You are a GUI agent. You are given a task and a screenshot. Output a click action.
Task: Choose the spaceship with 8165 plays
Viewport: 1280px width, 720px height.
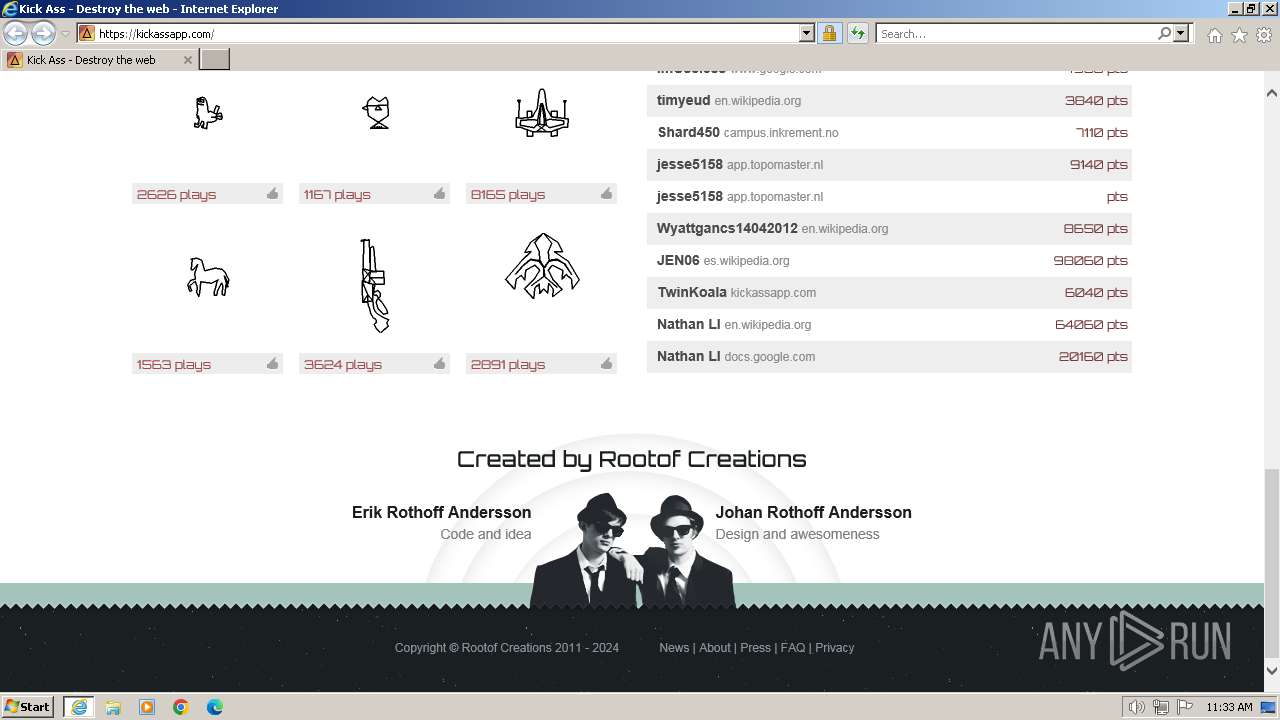[x=542, y=113]
